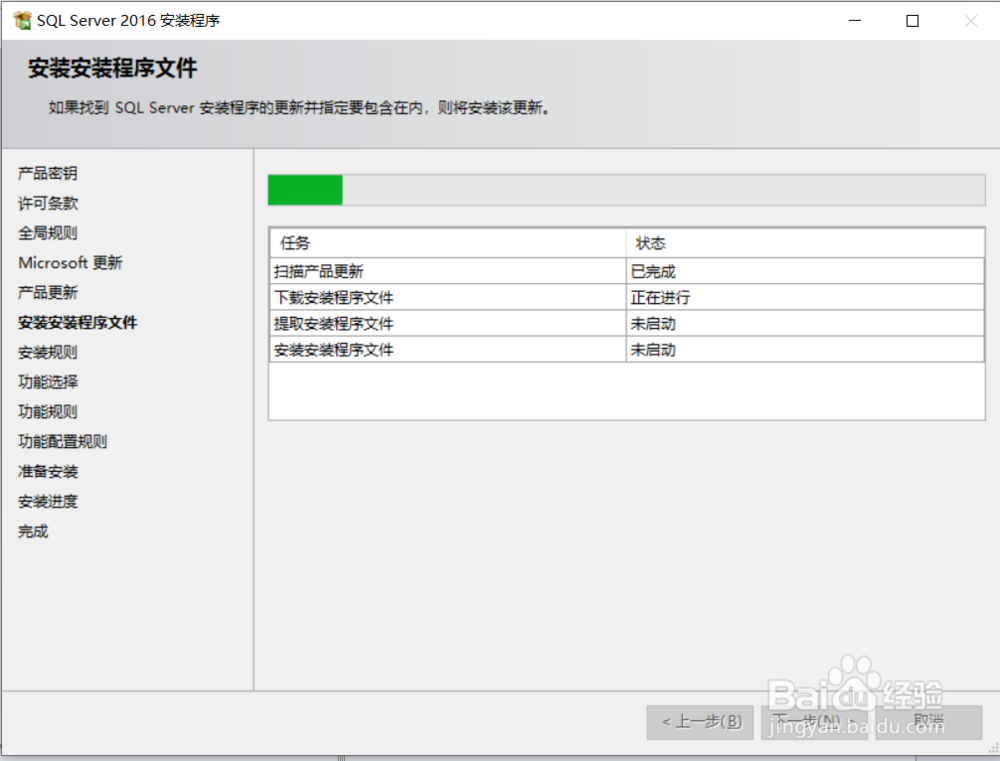Select 许可条款 step in sidebar
Viewport: 1000px width, 761px height.
(48, 203)
